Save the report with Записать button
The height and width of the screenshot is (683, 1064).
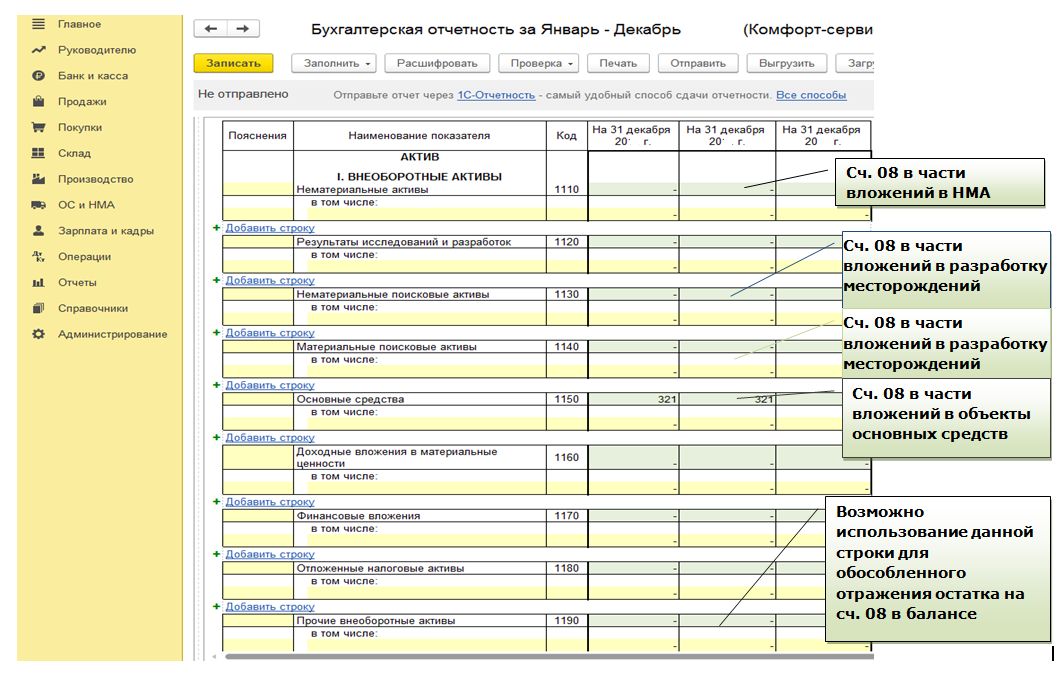tap(233, 63)
